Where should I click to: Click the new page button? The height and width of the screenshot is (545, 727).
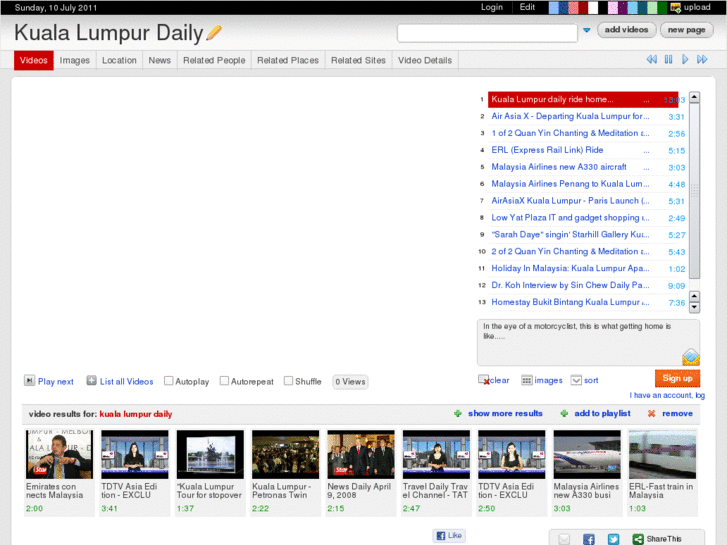click(686, 30)
